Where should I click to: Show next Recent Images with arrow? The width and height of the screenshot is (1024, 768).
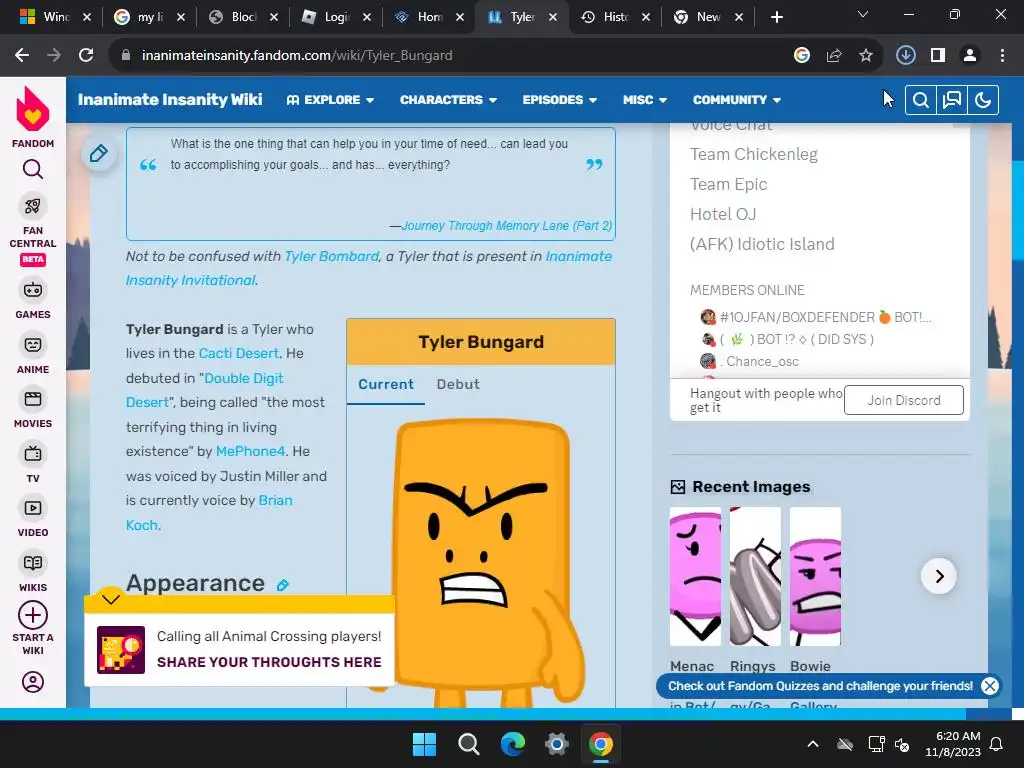point(939,576)
